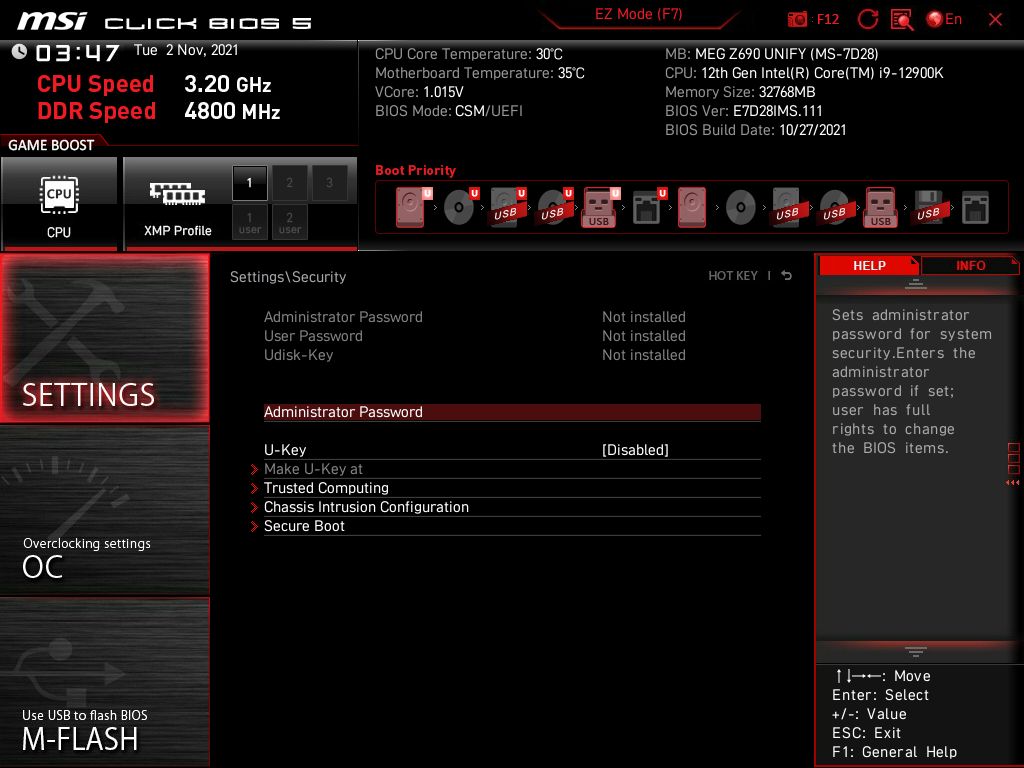The image size is (1024, 768).
Task: Select the UEFI USB optical disc boot icon
Action: click(554, 207)
